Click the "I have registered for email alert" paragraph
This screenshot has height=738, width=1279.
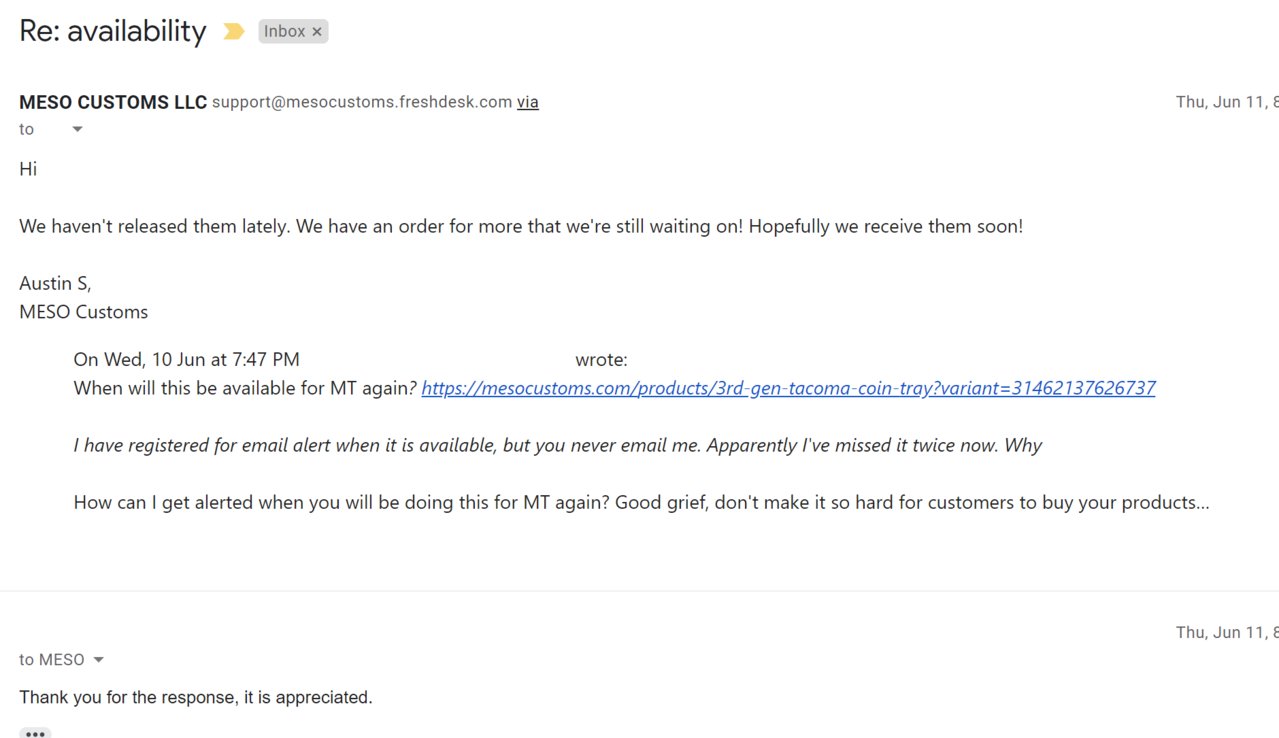click(558, 445)
